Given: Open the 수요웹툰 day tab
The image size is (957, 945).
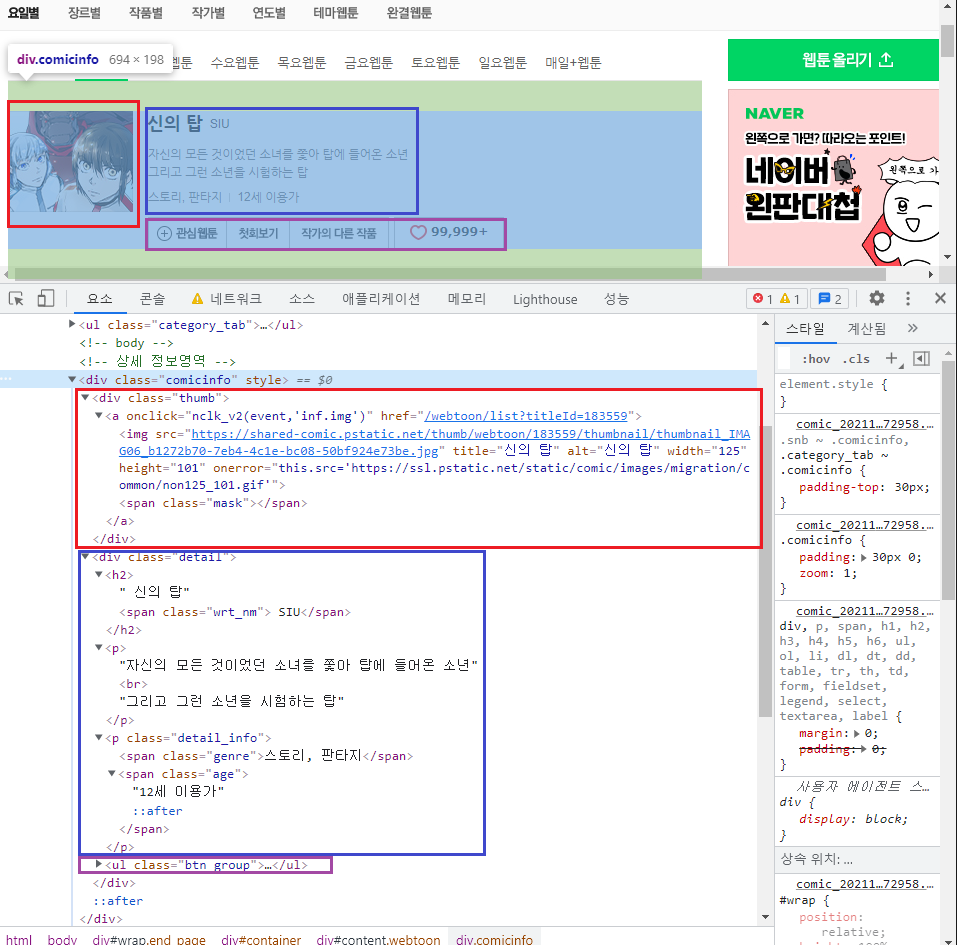Looking at the screenshot, I should 235,62.
